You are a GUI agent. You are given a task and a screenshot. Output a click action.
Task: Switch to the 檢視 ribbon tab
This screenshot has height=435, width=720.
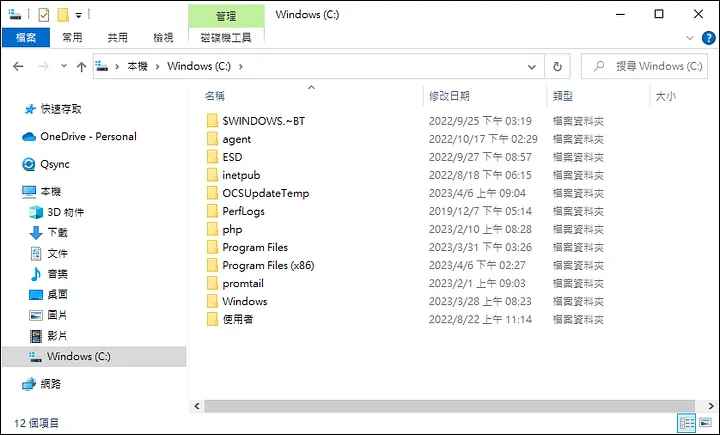click(163, 38)
